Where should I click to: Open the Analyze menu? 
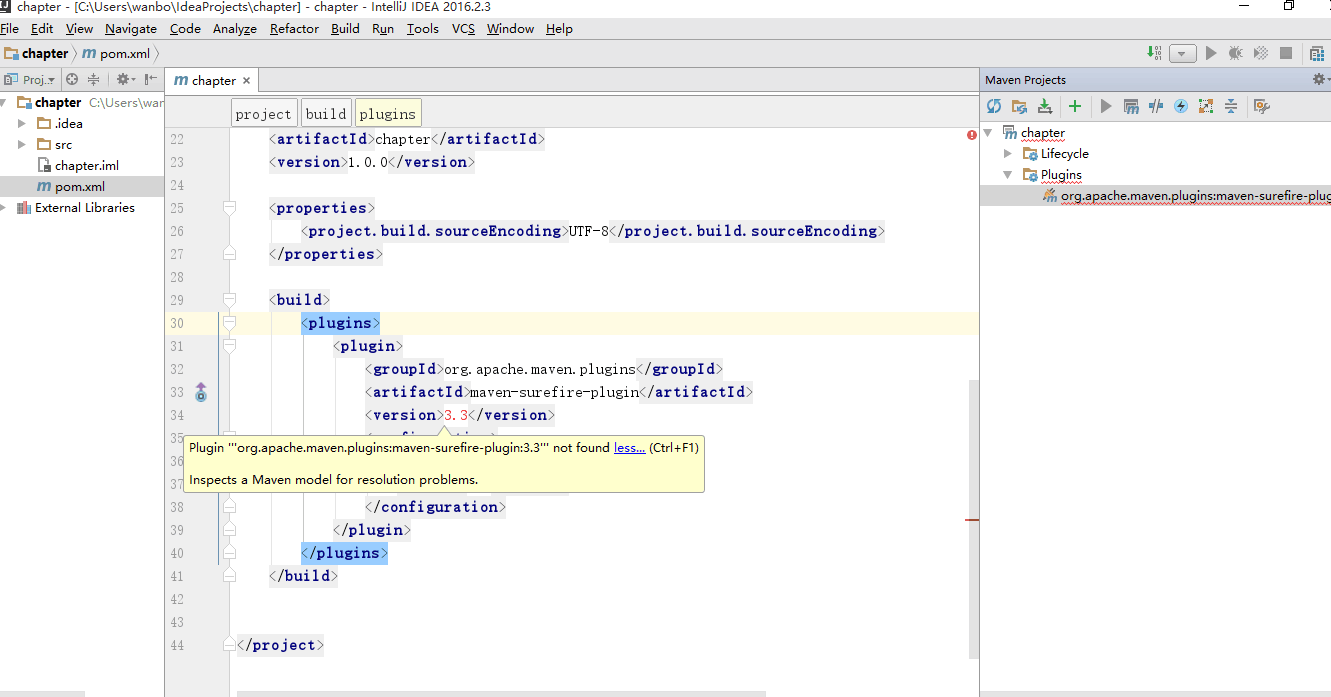pyautogui.click(x=235, y=29)
